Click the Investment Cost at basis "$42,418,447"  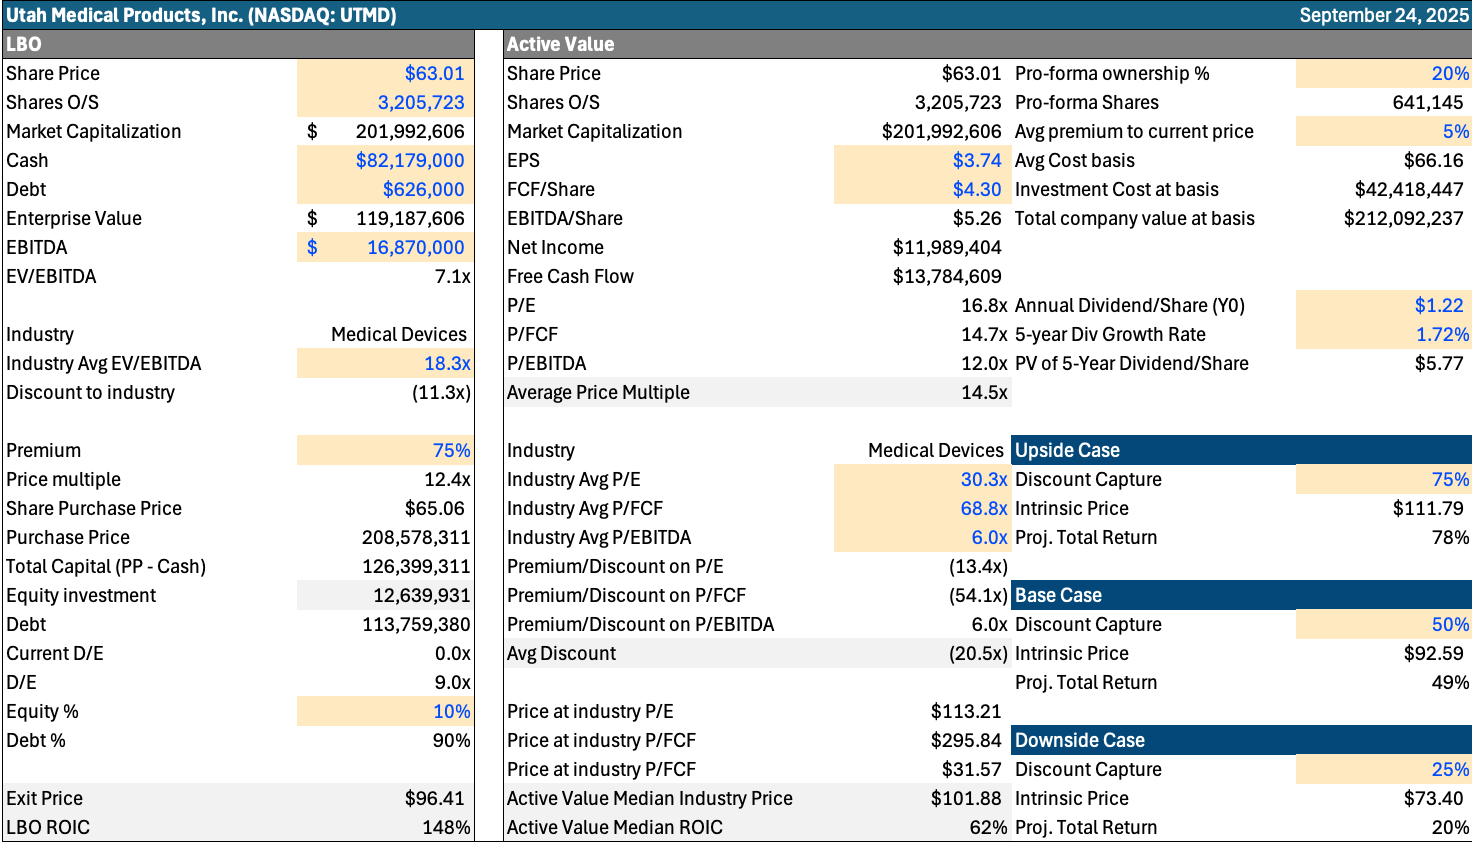[x=1409, y=189]
